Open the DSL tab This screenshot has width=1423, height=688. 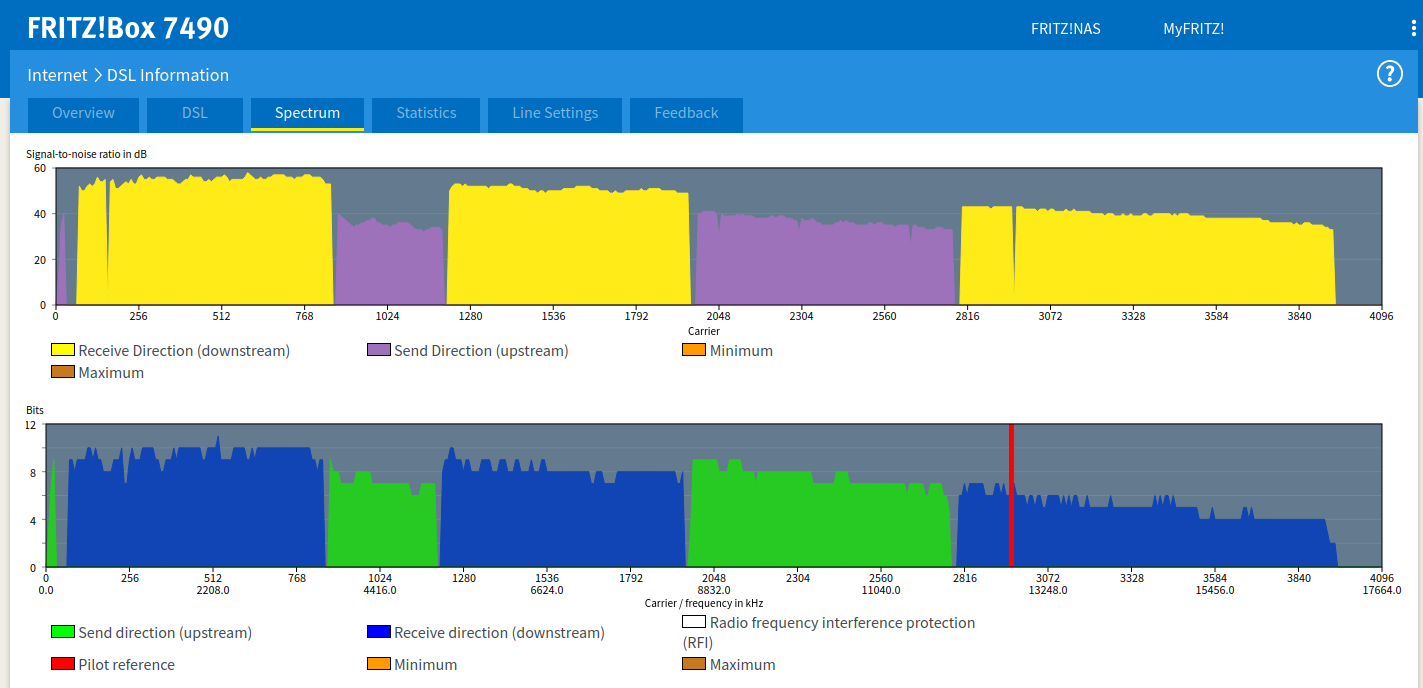click(195, 113)
